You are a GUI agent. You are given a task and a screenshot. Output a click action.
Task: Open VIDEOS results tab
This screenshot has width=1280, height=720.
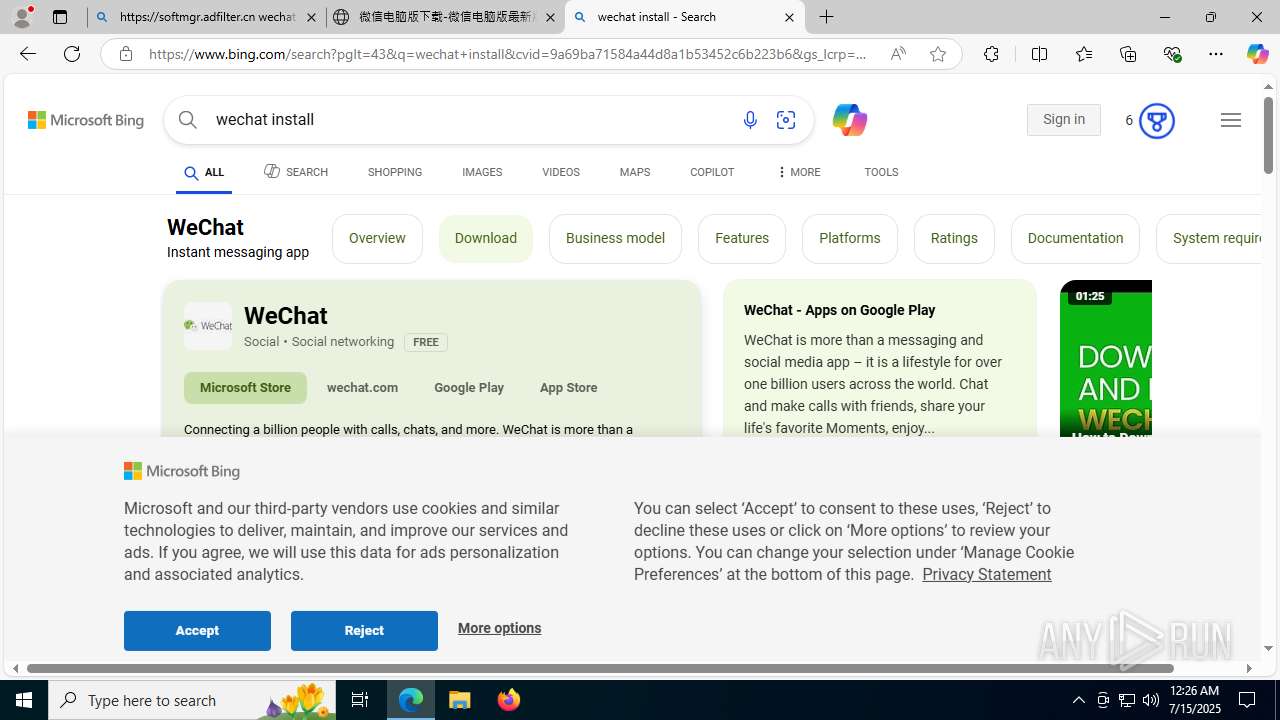pyautogui.click(x=561, y=172)
